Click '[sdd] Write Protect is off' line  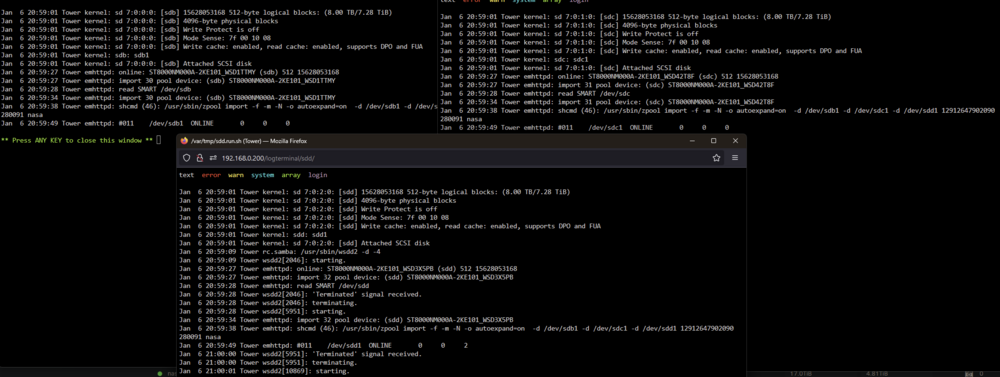pyautogui.click(x=307, y=209)
